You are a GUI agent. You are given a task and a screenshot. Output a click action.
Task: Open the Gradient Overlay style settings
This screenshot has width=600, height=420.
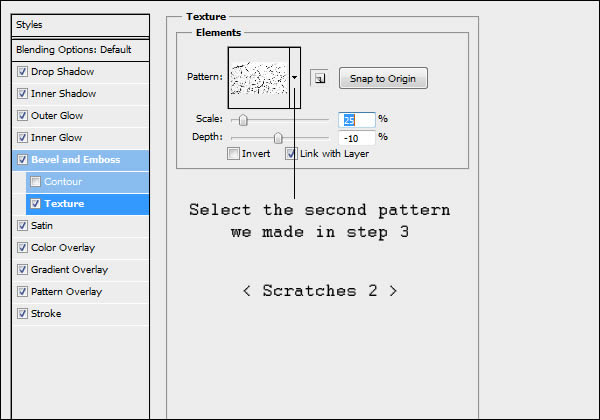pyautogui.click(x=69, y=270)
